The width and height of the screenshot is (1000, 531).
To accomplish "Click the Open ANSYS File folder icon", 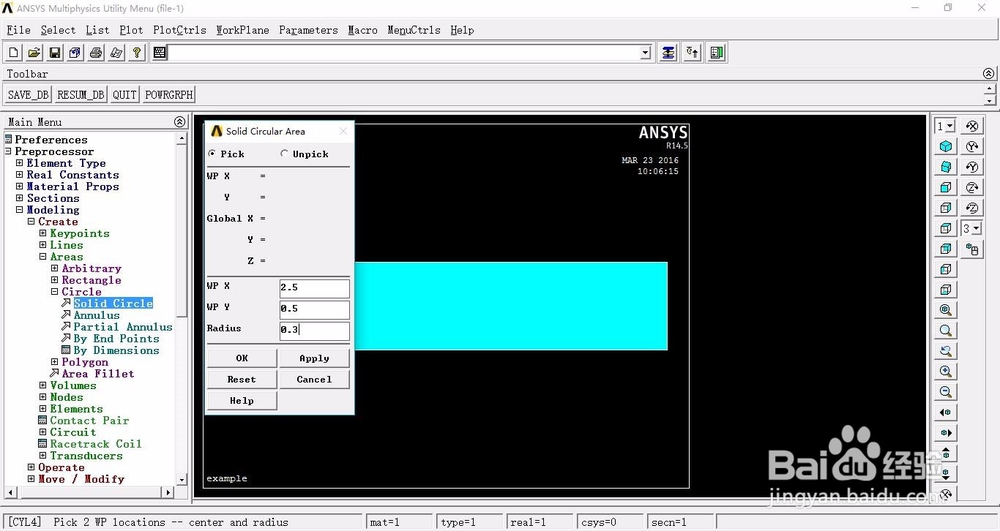I will [x=34, y=53].
